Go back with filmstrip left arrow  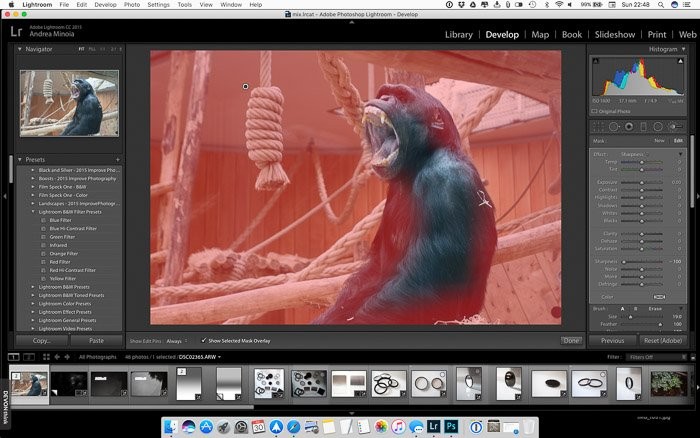tap(57, 357)
